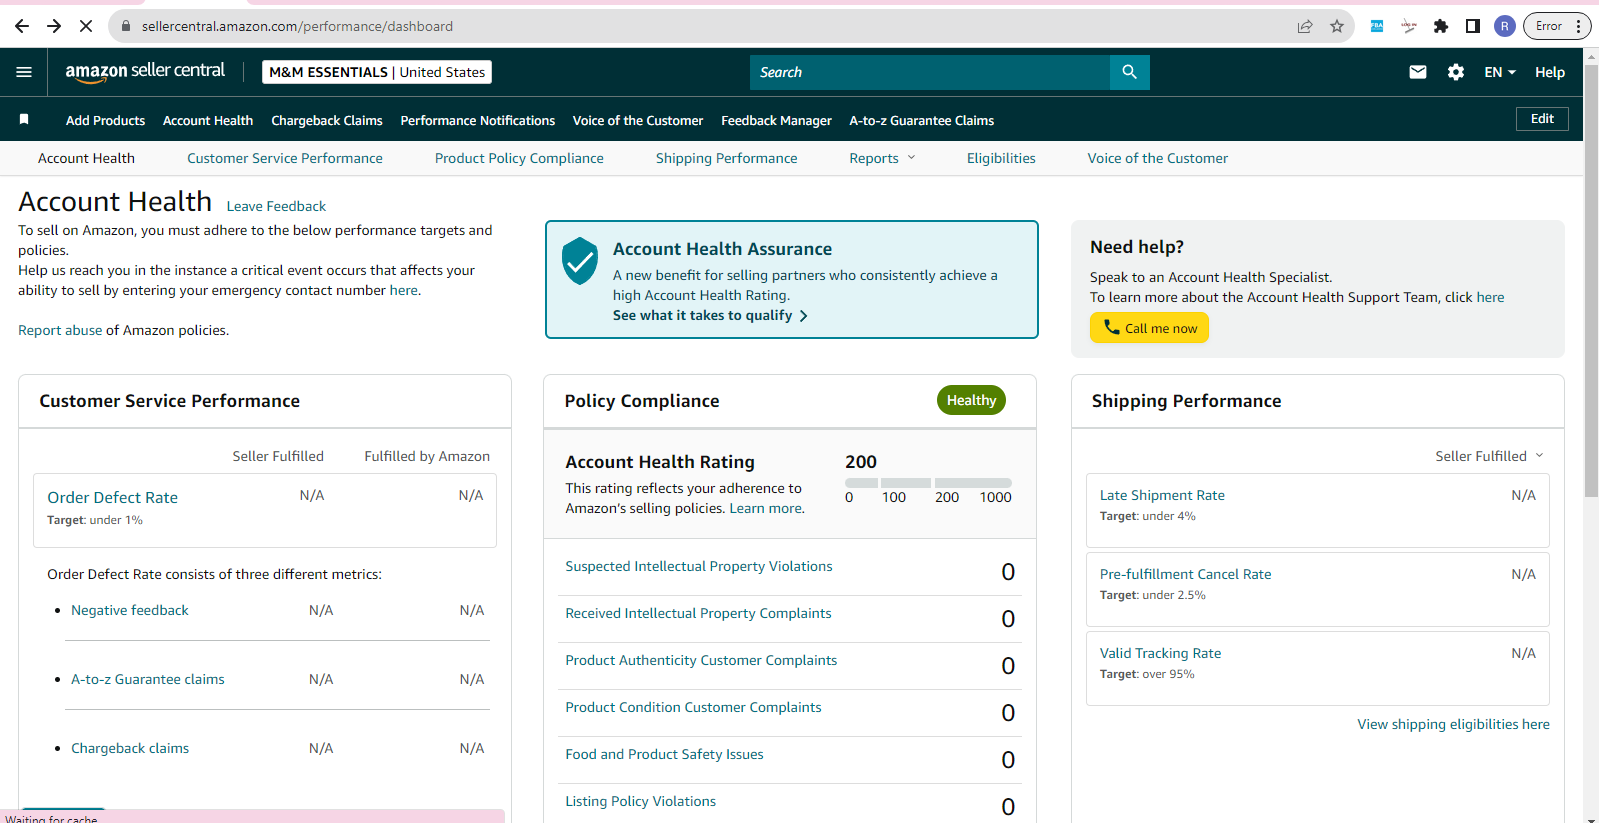Open the Leave Feedback link

tap(276, 206)
